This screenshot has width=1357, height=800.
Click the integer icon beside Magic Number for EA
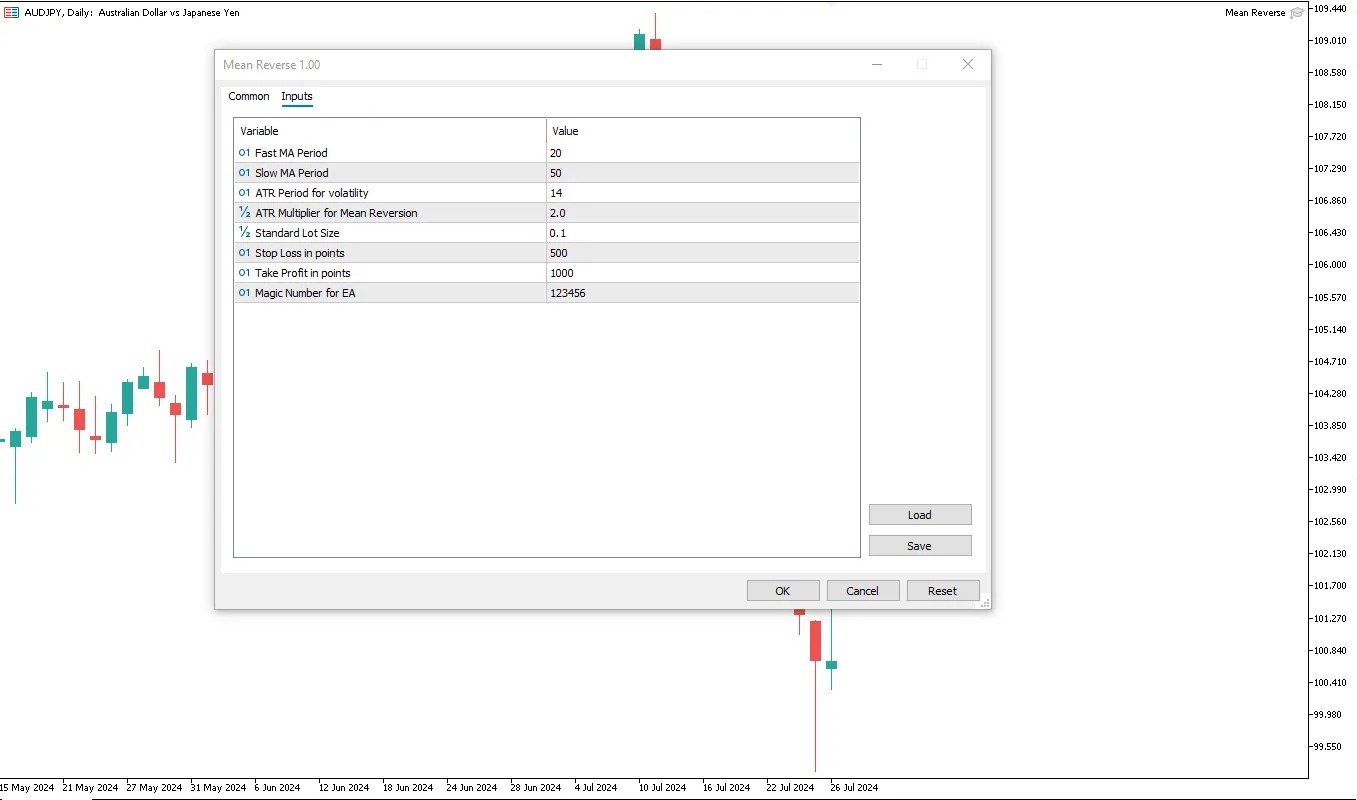point(244,293)
